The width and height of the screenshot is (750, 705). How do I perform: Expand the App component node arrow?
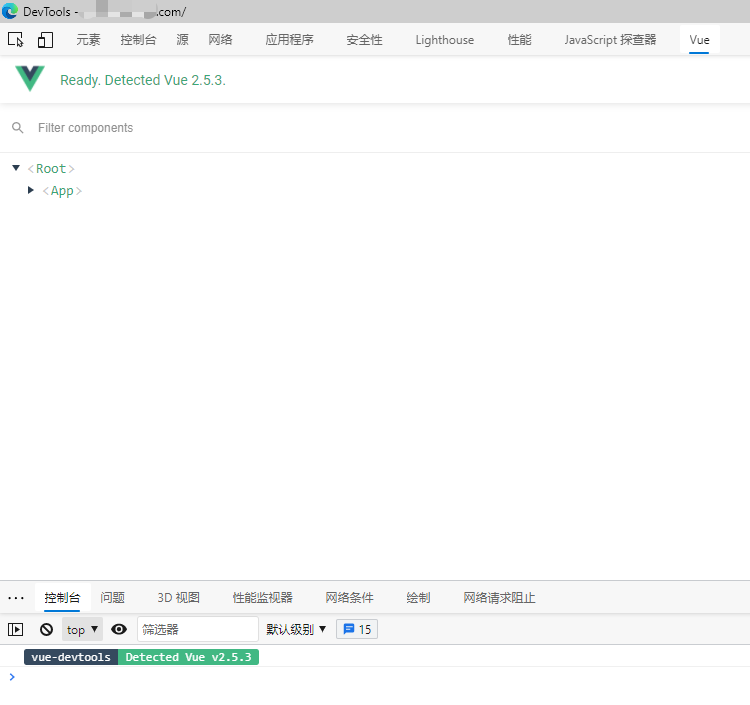pos(31,190)
